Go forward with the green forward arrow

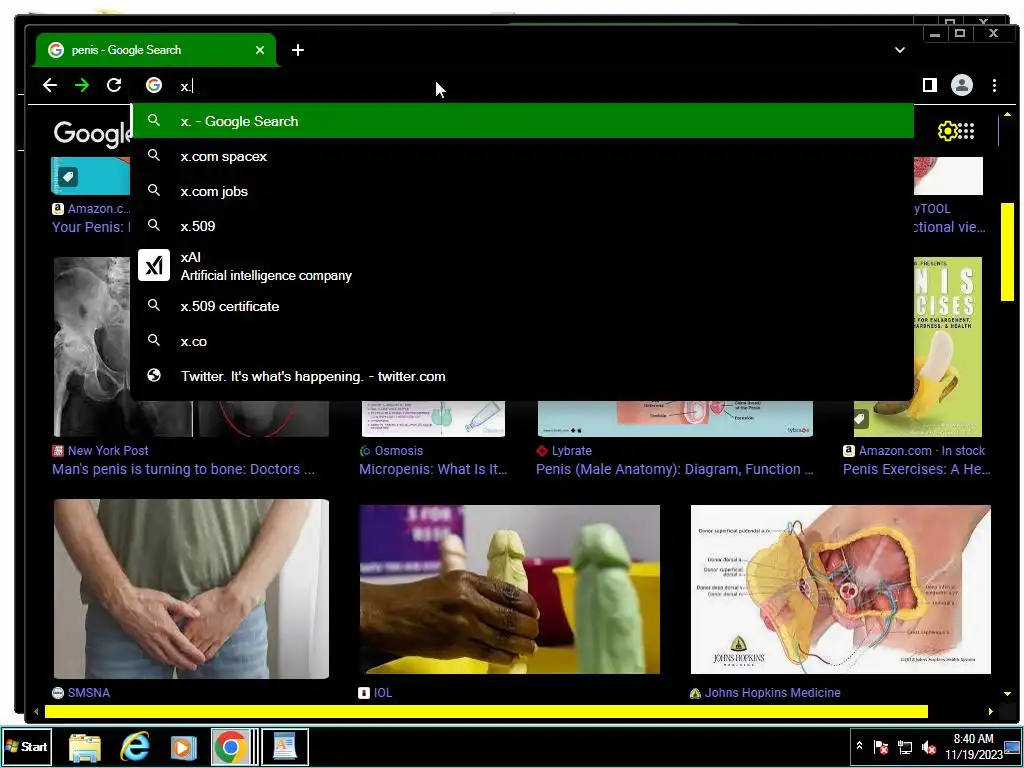(82, 85)
